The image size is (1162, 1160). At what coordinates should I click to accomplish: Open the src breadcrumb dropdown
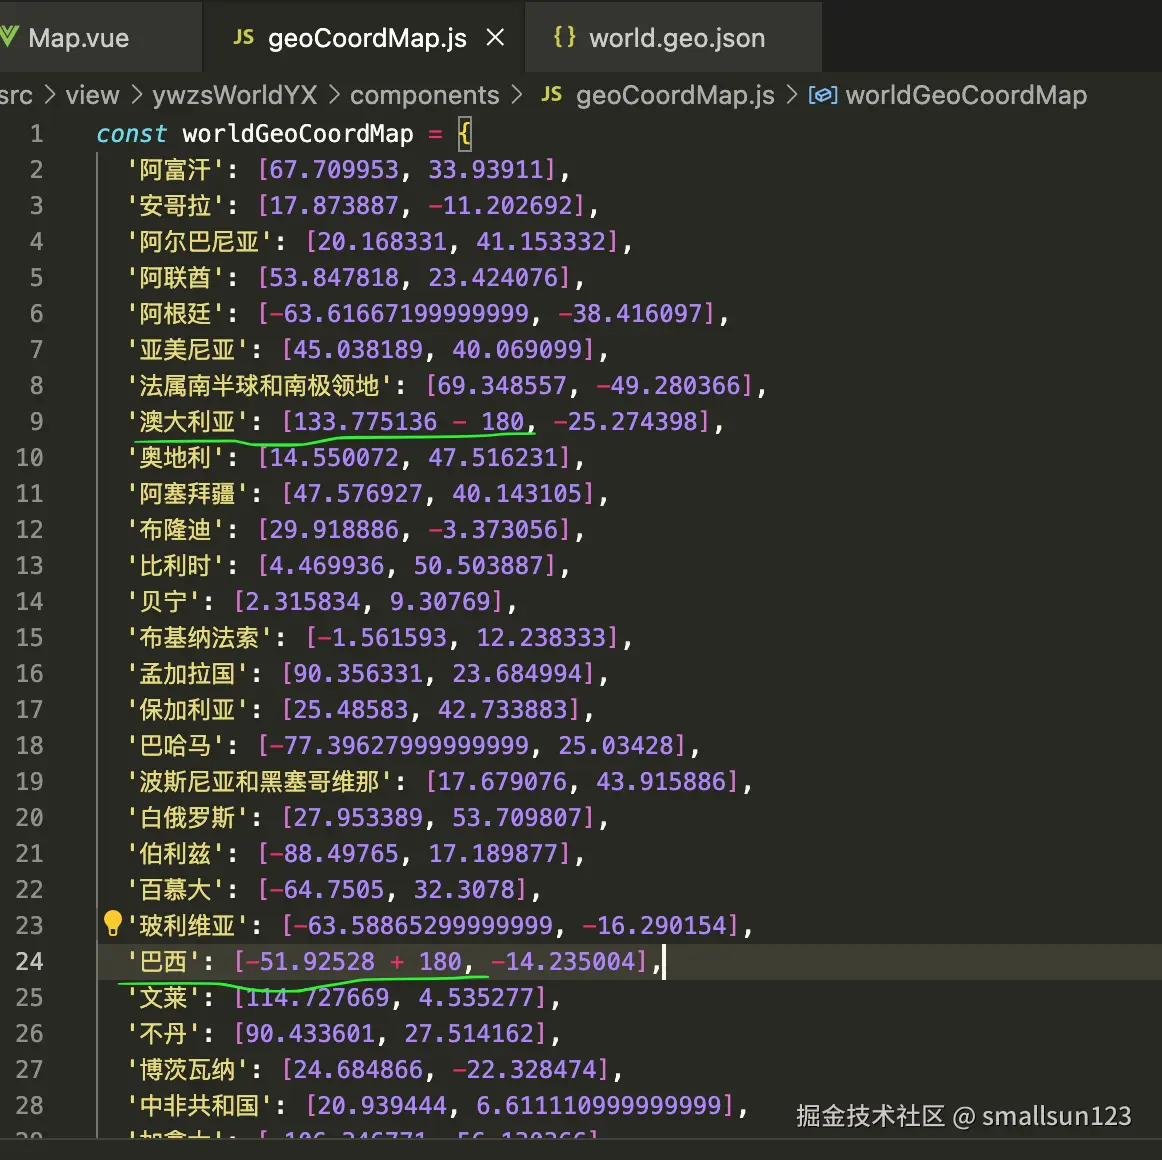tap(16, 94)
